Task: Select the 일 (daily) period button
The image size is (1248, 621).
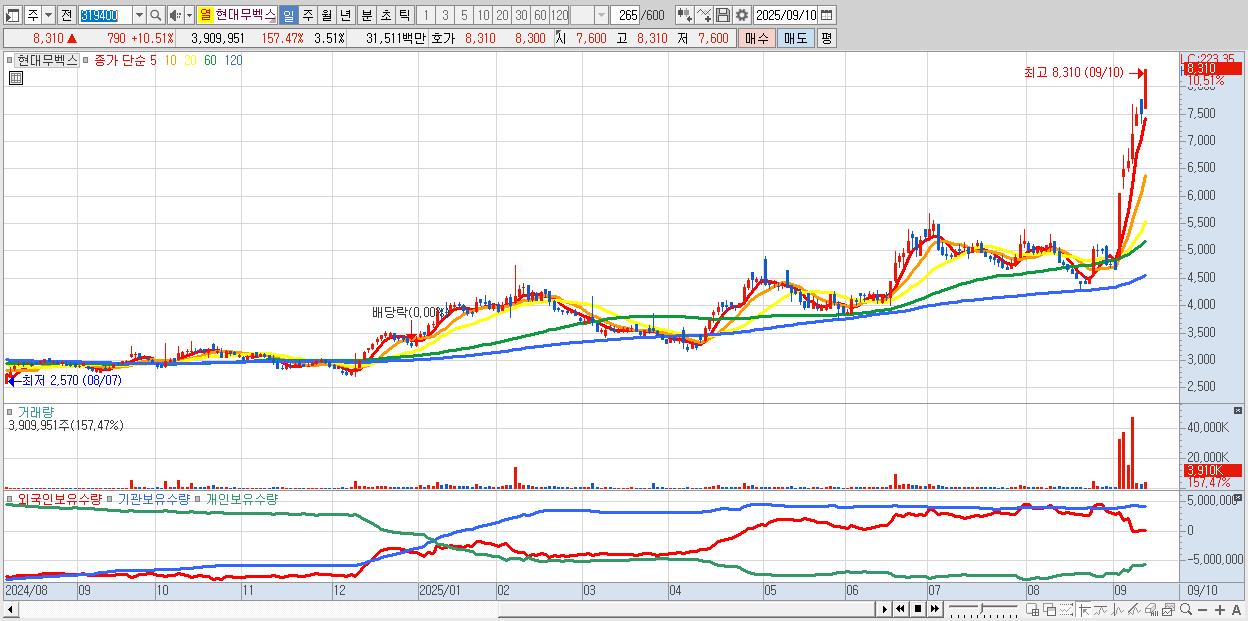Action: [288, 15]
